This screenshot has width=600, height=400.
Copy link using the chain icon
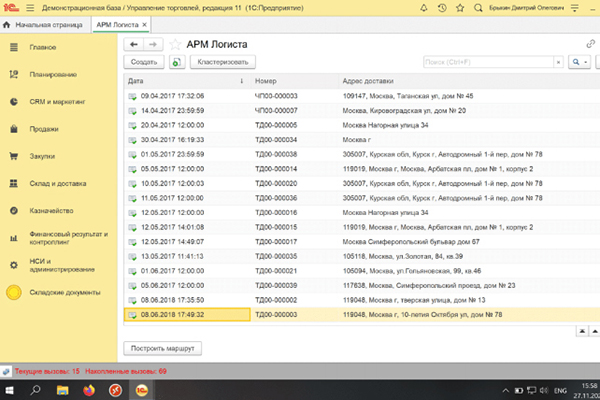click(589, 44)
